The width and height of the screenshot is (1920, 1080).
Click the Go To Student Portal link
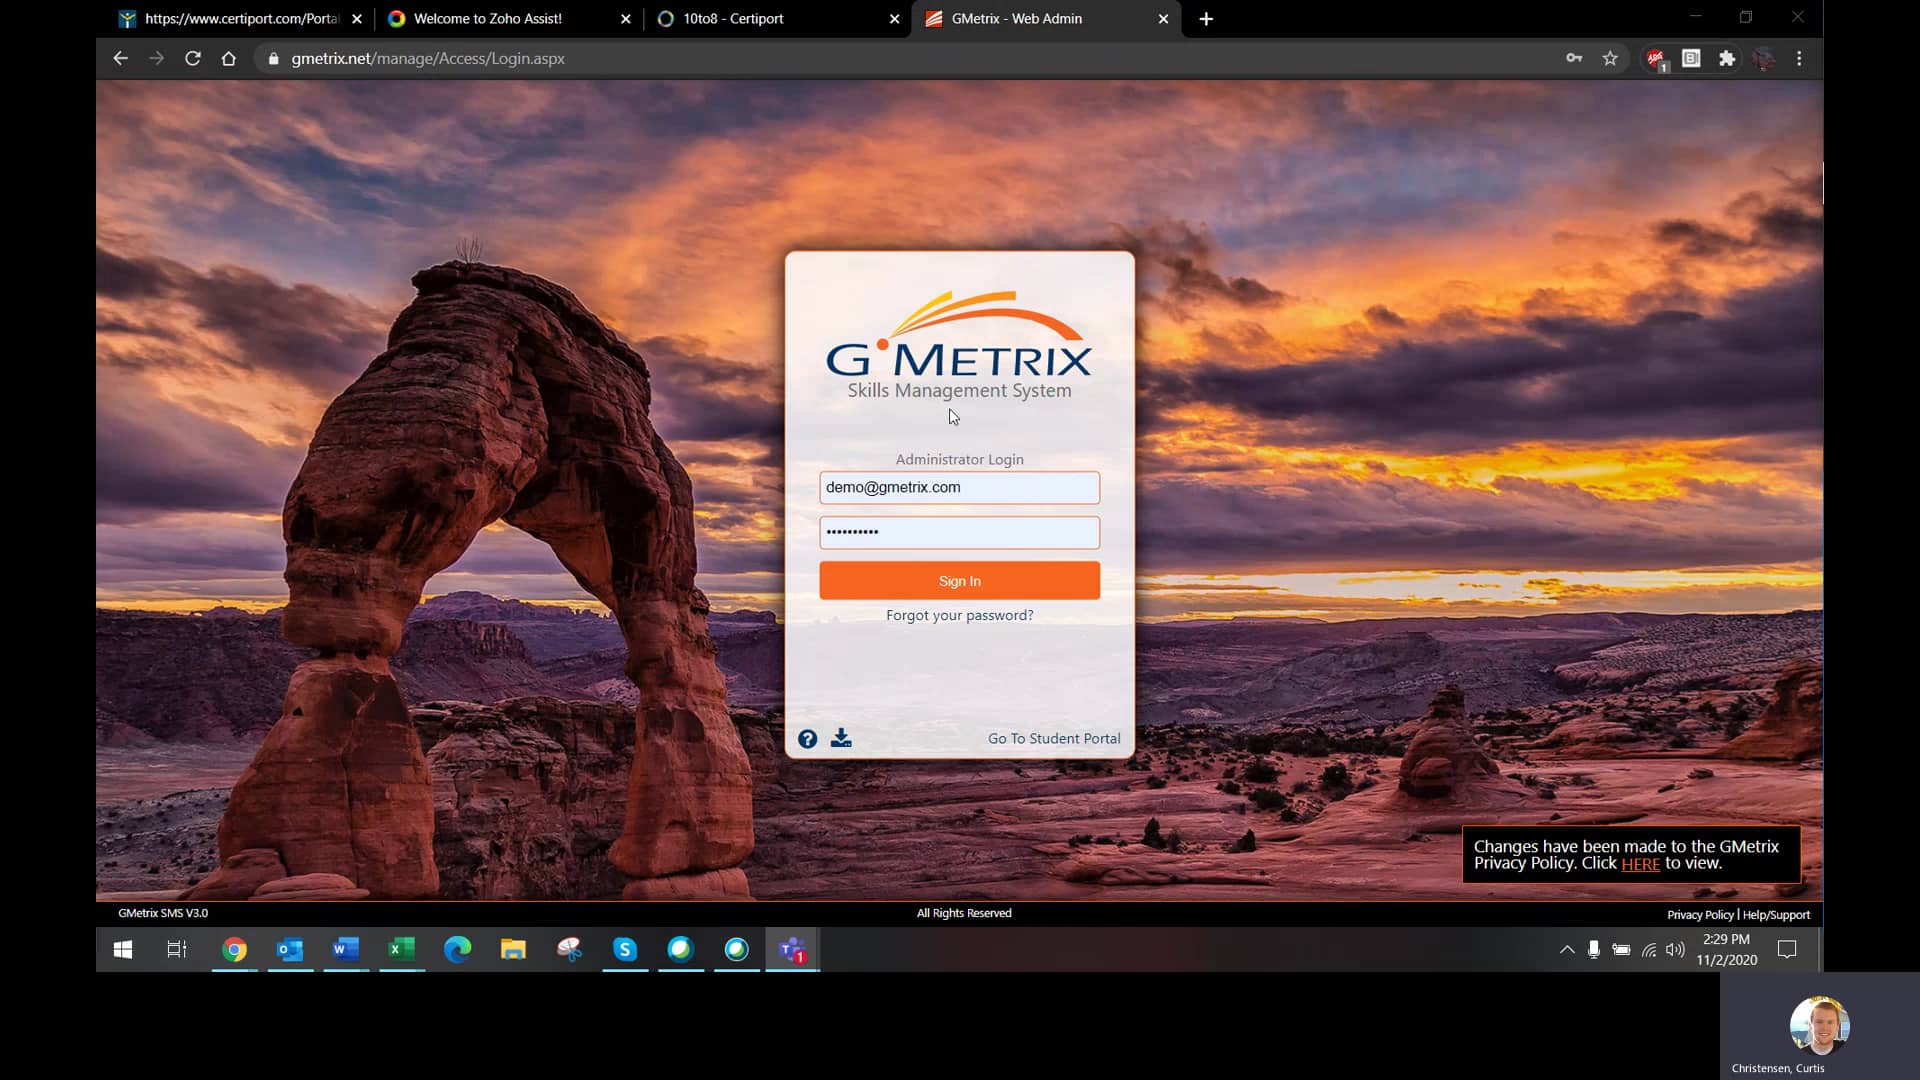coord(1054,738)
